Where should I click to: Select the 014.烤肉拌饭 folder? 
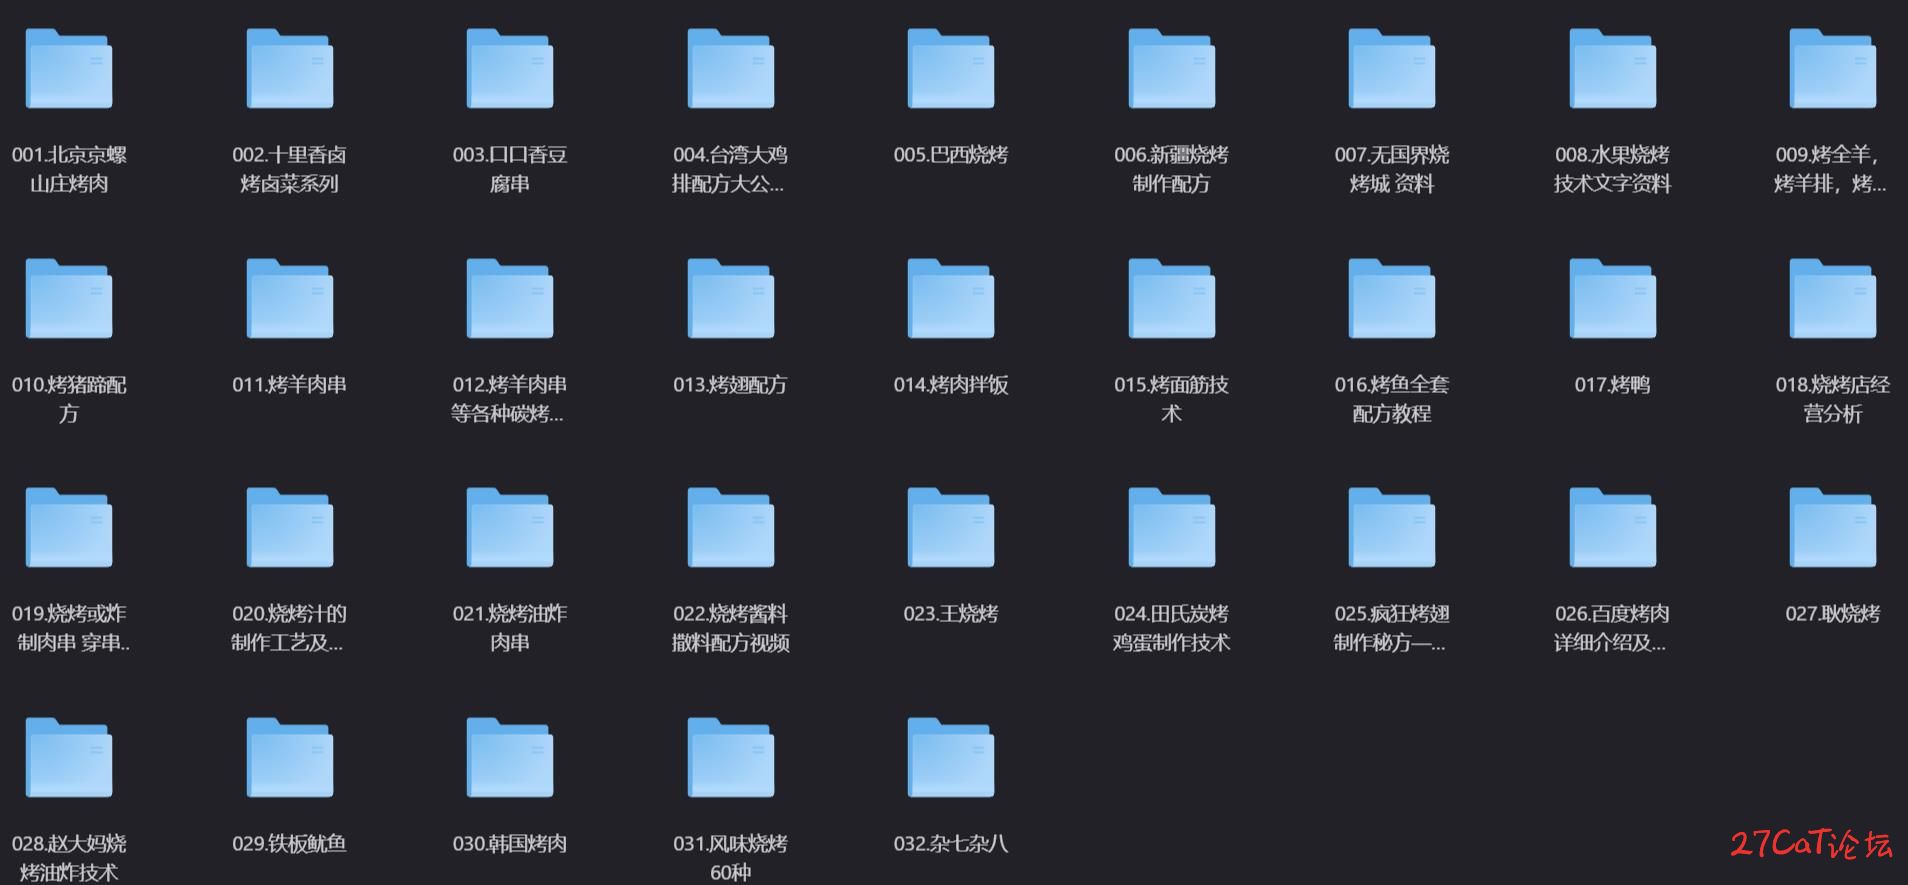click(x=950, y=299)
